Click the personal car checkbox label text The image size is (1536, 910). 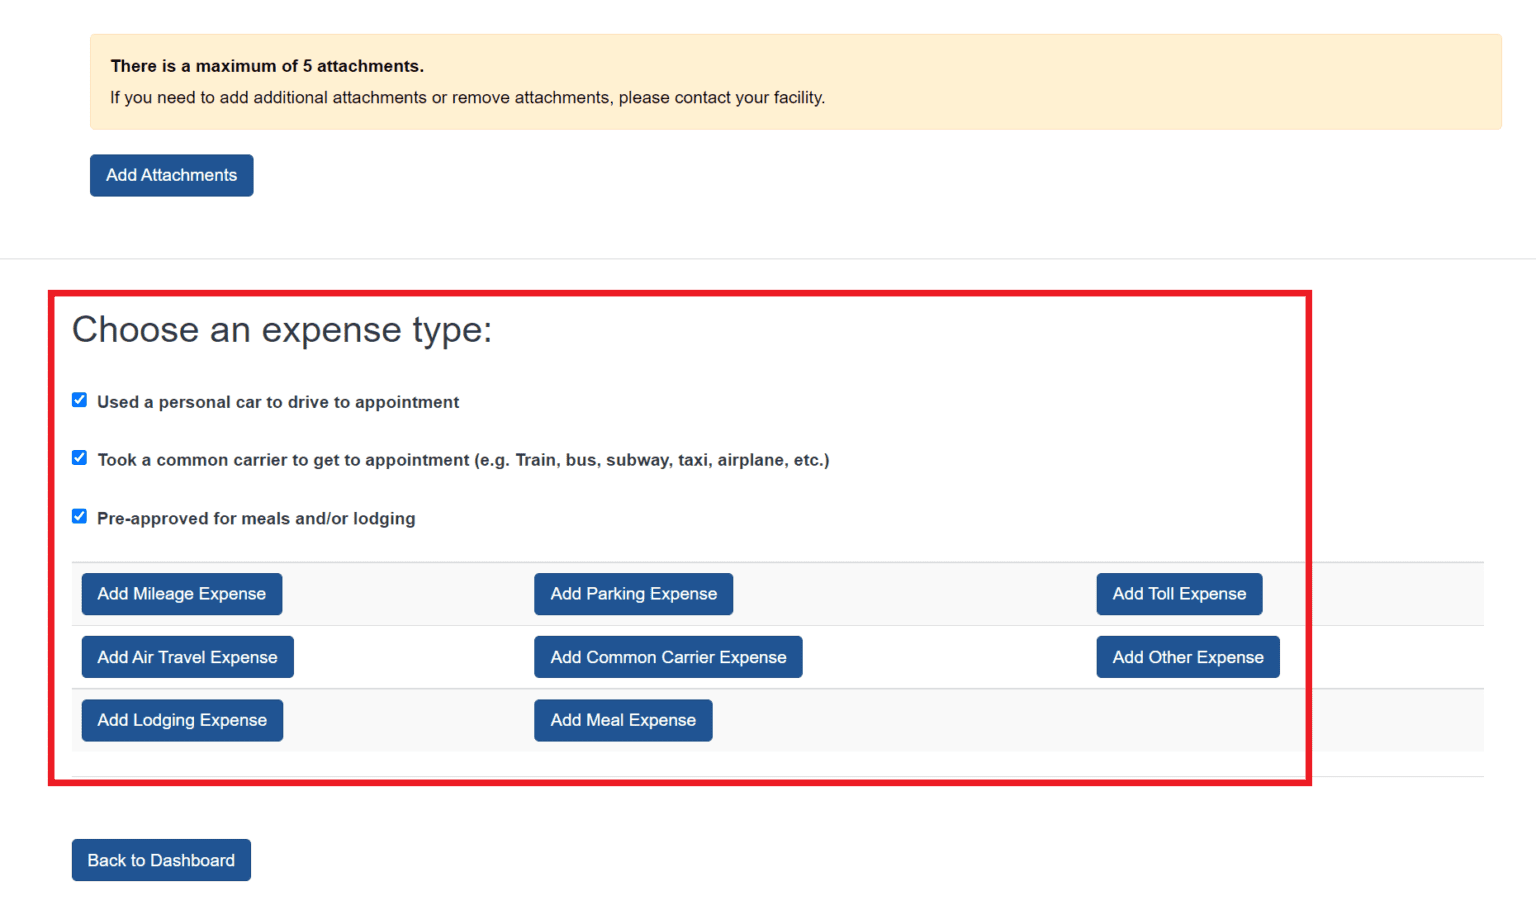coord(277,402)
